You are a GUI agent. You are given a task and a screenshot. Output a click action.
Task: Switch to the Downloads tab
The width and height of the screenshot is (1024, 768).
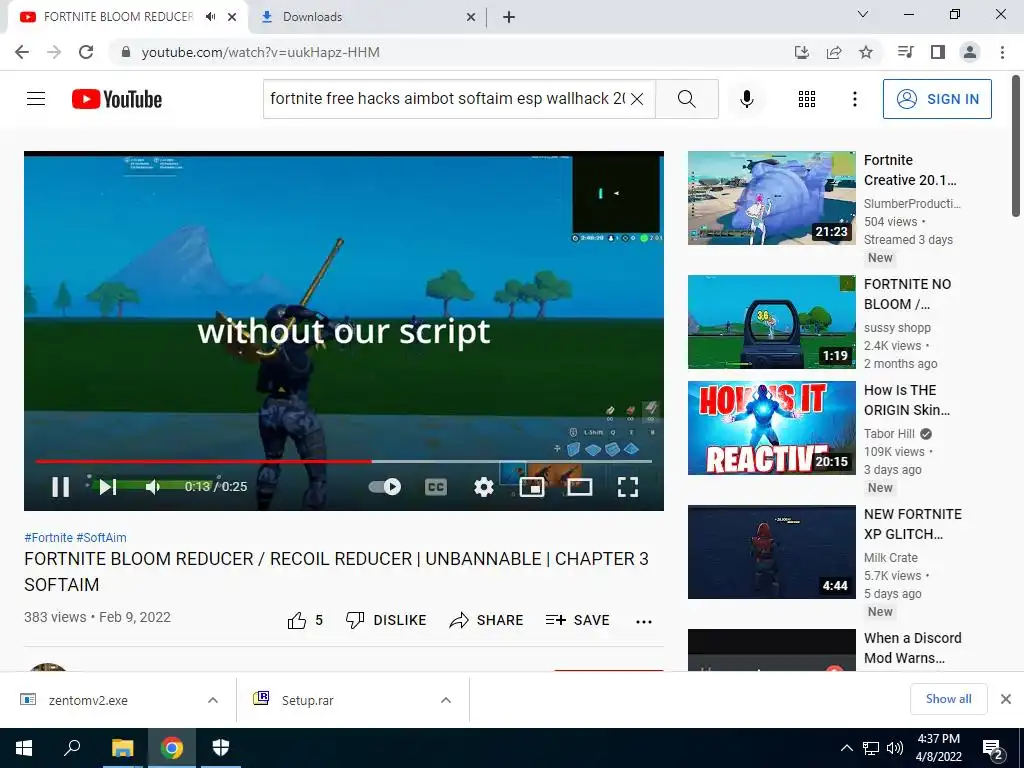tap(366, 17)
